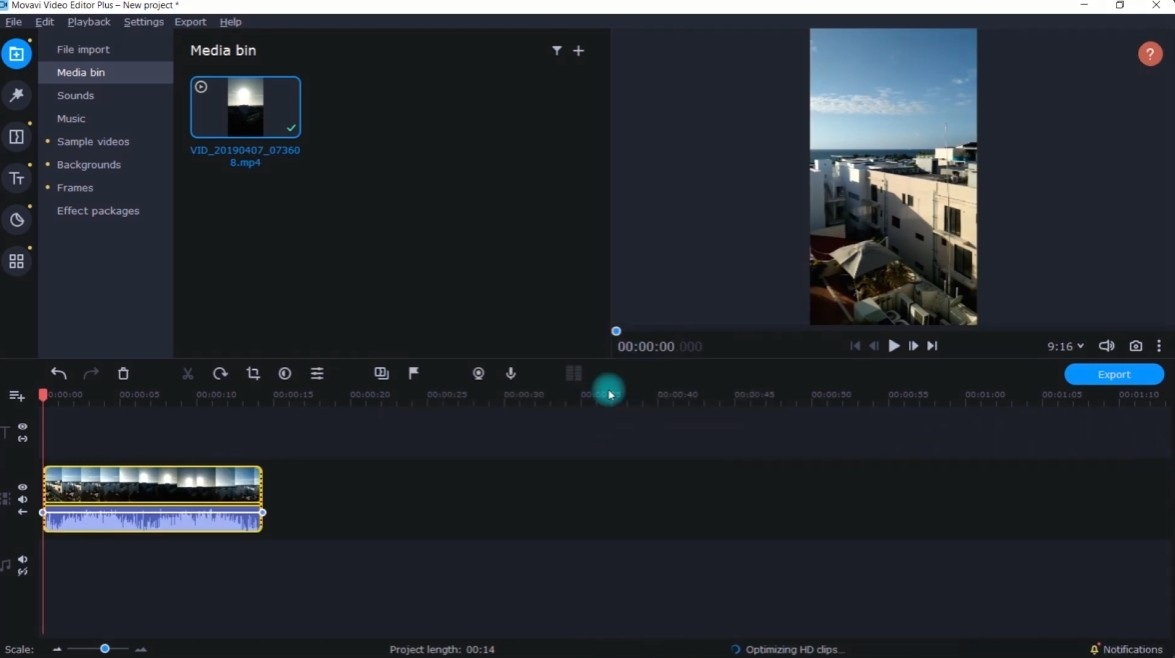This screenshot has width=1175, height=658.
Task: Open clip properties sliders icon
Action: coord(317,373)
